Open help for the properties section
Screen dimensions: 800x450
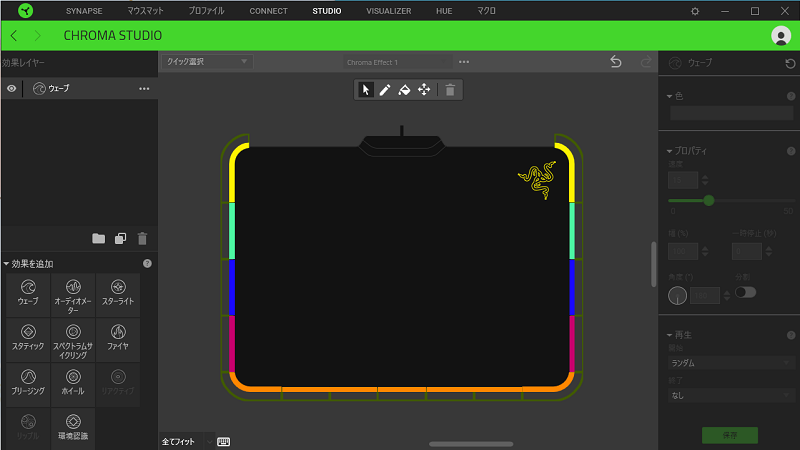click(x=791, y=151)
